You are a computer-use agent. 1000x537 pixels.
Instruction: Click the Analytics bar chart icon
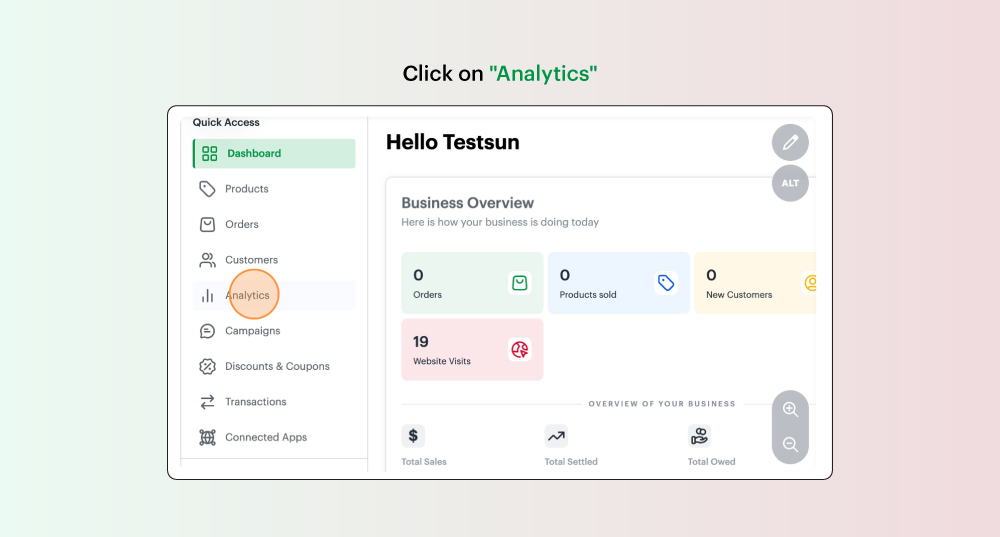point(207,296)
